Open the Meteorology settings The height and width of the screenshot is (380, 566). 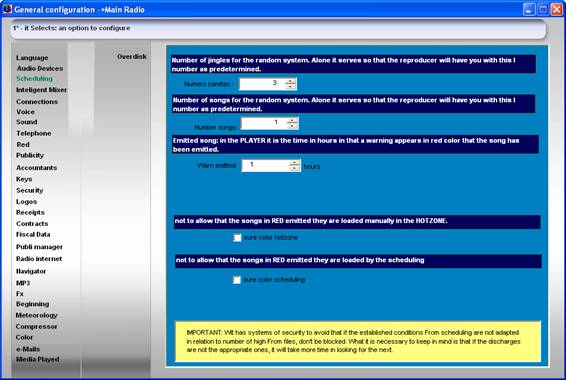point(36,315)
